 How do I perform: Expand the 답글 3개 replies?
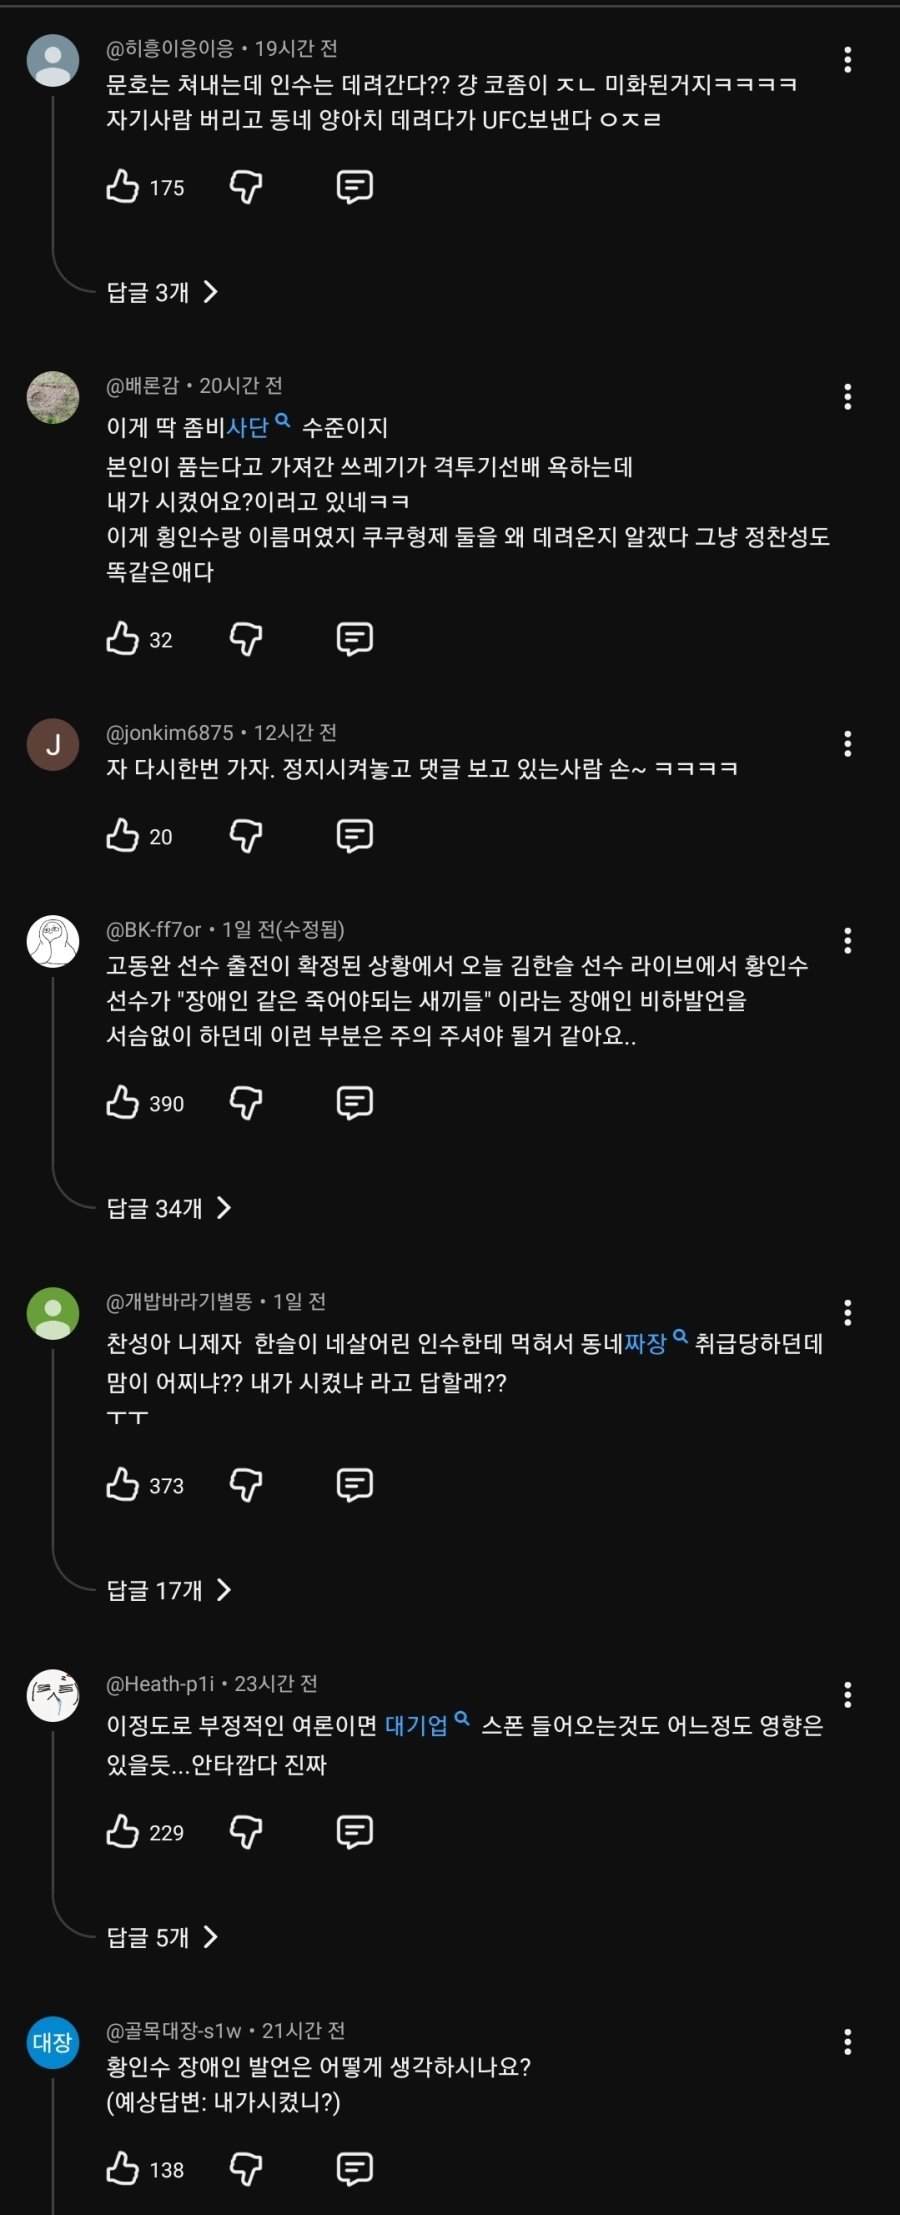[x=162, y=292]
